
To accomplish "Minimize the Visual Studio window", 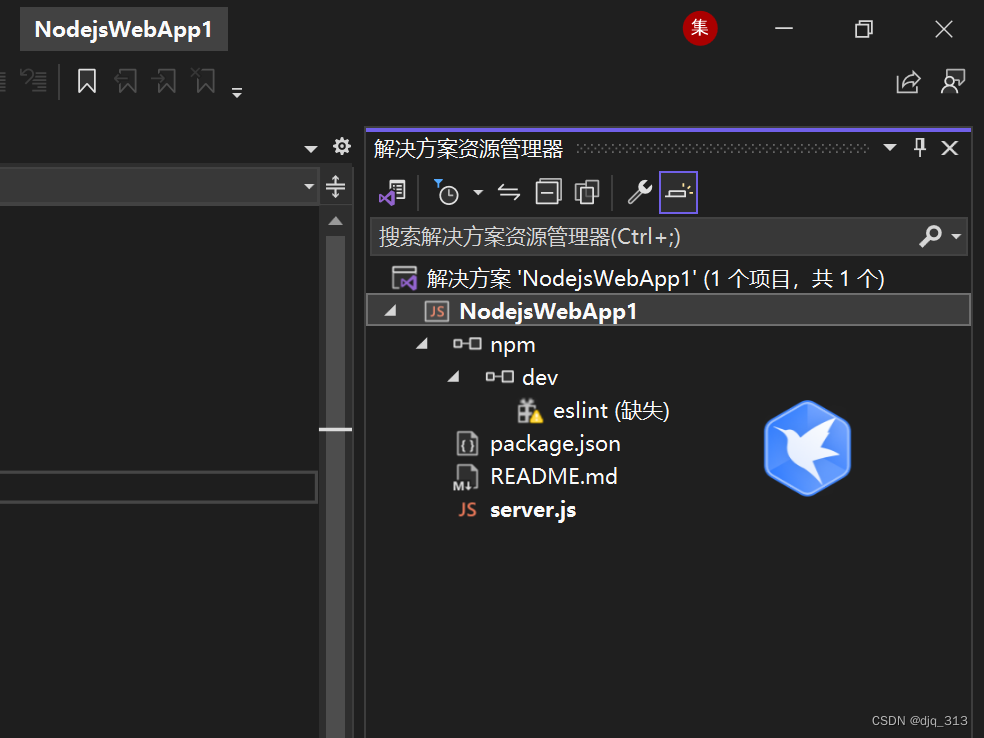I will 784,28.
